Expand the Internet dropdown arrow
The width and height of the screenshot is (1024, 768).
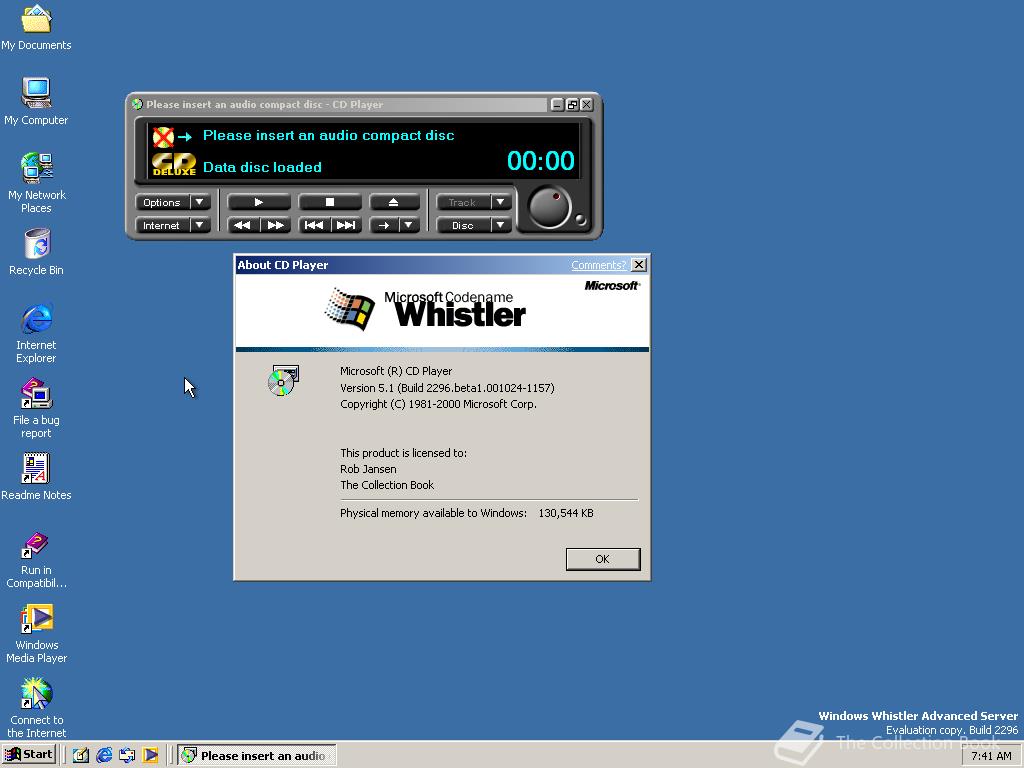click(x=200, y=225)
